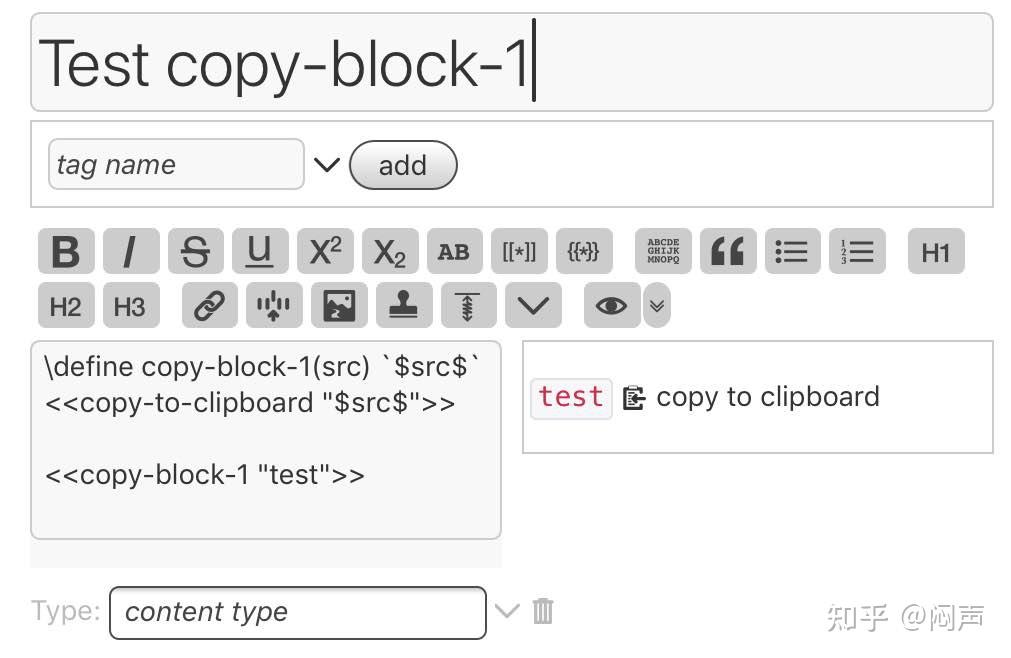Click the tag name input field
Viewport: 1011px width, 658px height.
pos(176,165)
